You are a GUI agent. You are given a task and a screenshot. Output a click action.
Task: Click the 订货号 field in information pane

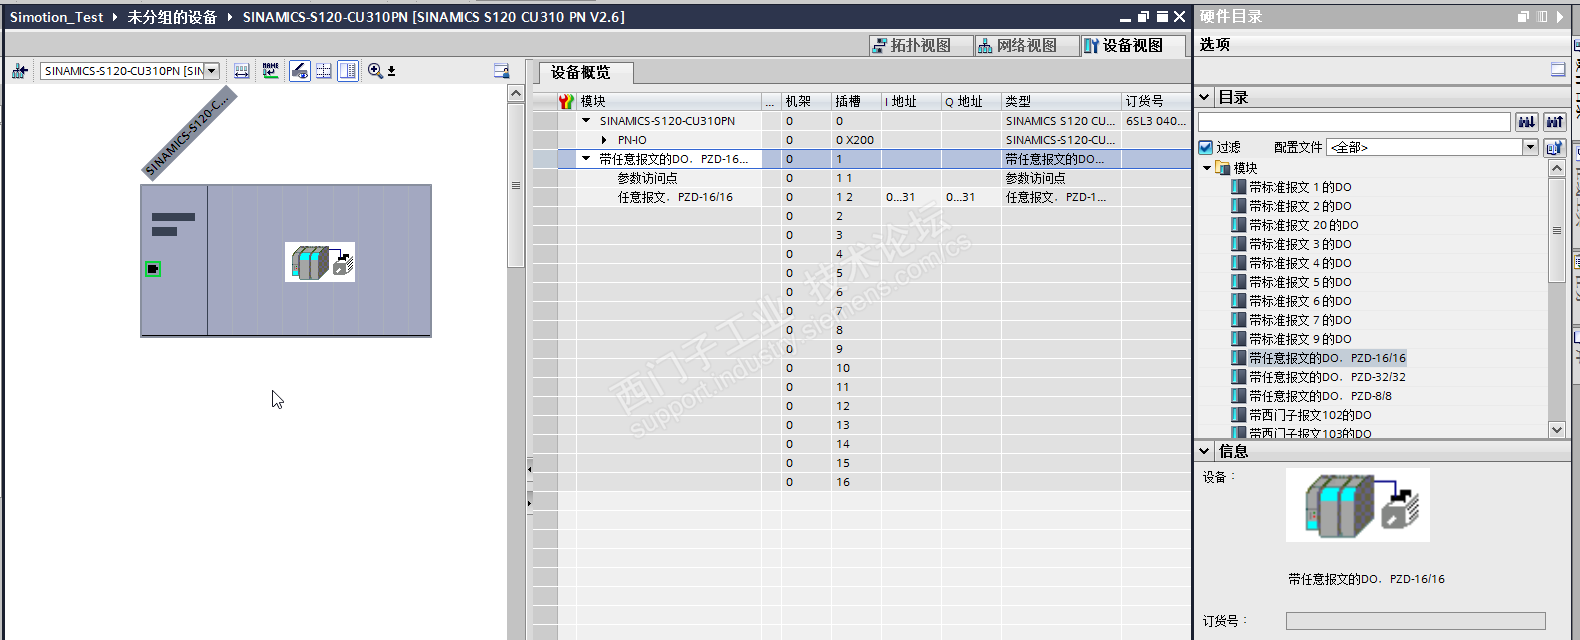coord(1415,621)
